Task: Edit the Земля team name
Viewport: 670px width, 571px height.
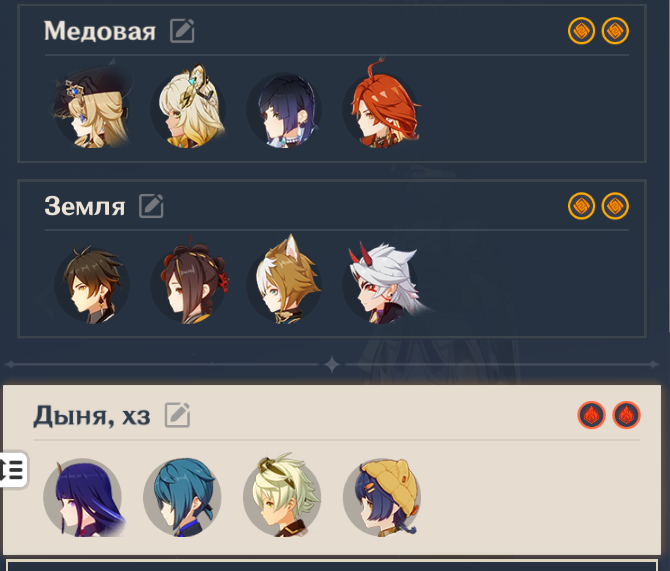Action: click(x=151, y=206)
